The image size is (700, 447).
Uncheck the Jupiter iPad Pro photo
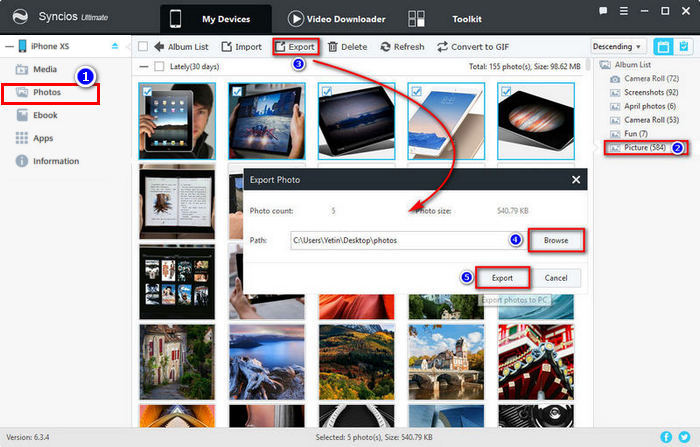506,91
